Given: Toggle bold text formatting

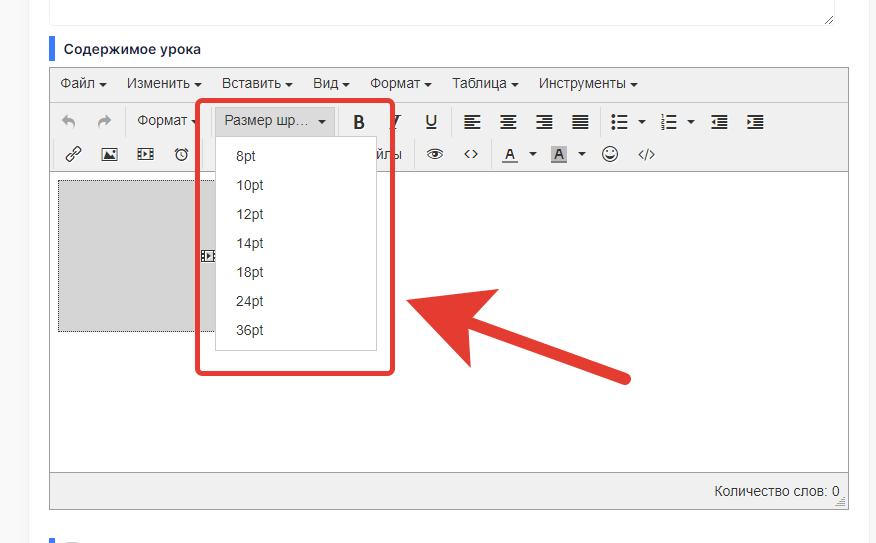Looking at the screenshot, I should tap(359, 122).
